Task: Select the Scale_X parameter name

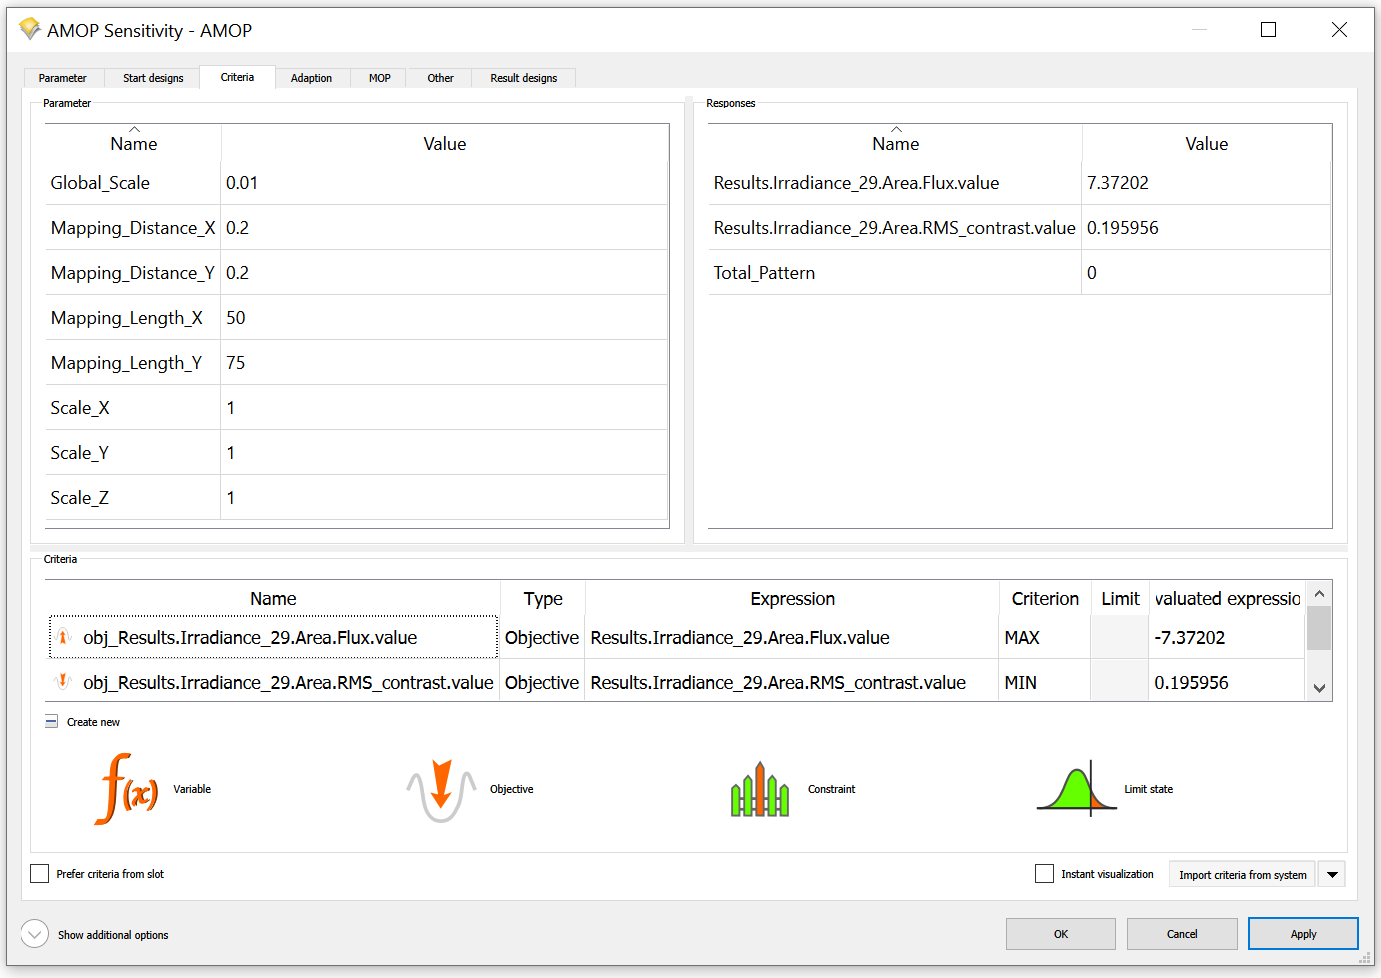Action: click(80, 408)
